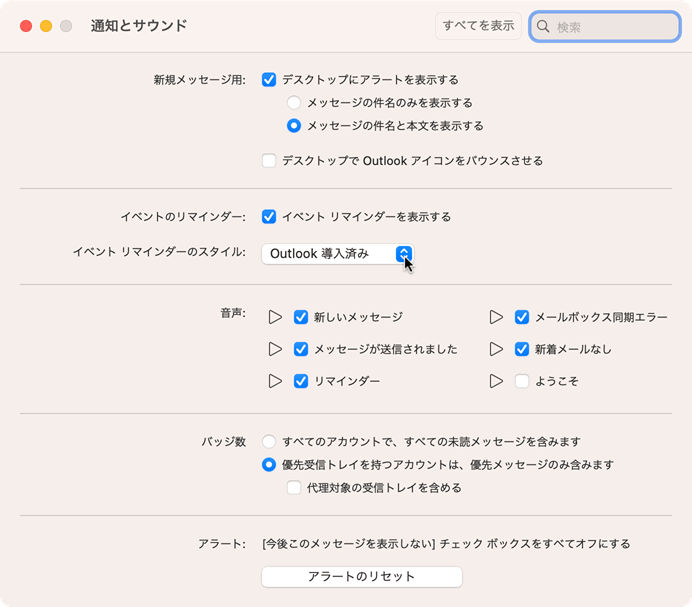Play the 新着メールなし sound preview
The height and width of the screenshot is (607, 692).
point(496,349)
